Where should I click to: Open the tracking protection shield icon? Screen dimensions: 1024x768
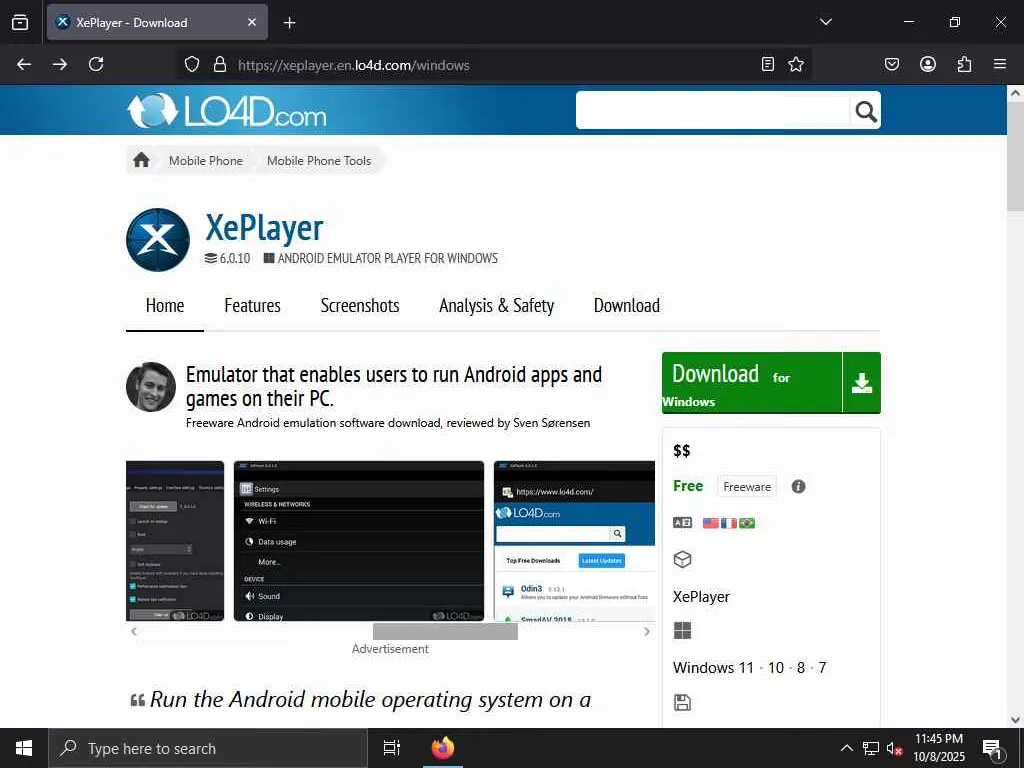point(191,64)
